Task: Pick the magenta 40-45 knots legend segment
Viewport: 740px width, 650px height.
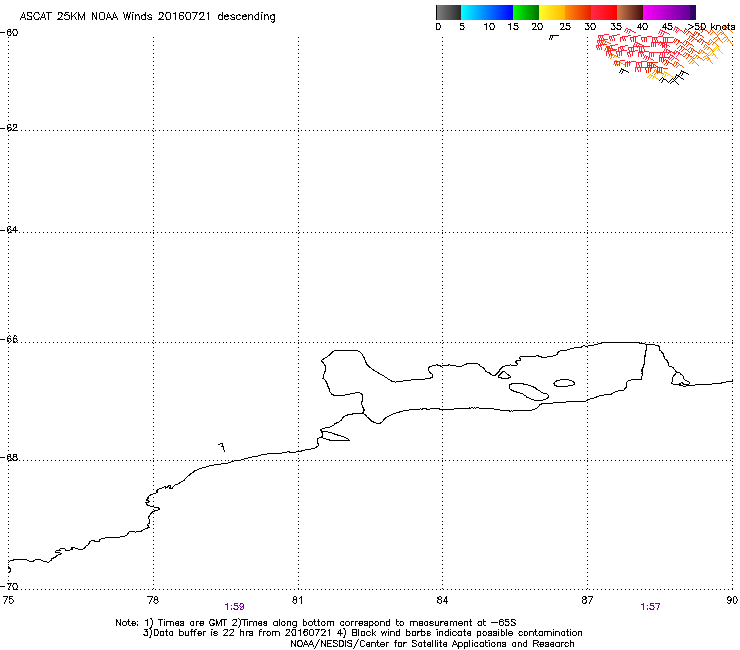Action: tap(656, 12)
